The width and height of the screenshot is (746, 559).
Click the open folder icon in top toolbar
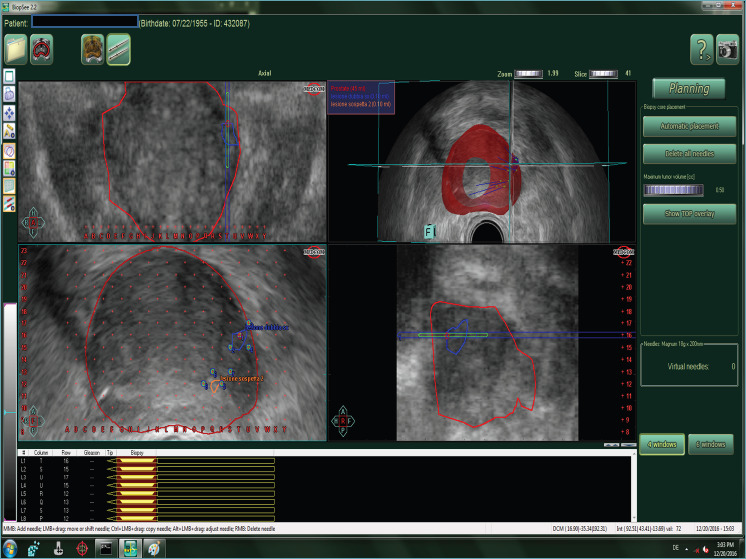coord(15,48)
